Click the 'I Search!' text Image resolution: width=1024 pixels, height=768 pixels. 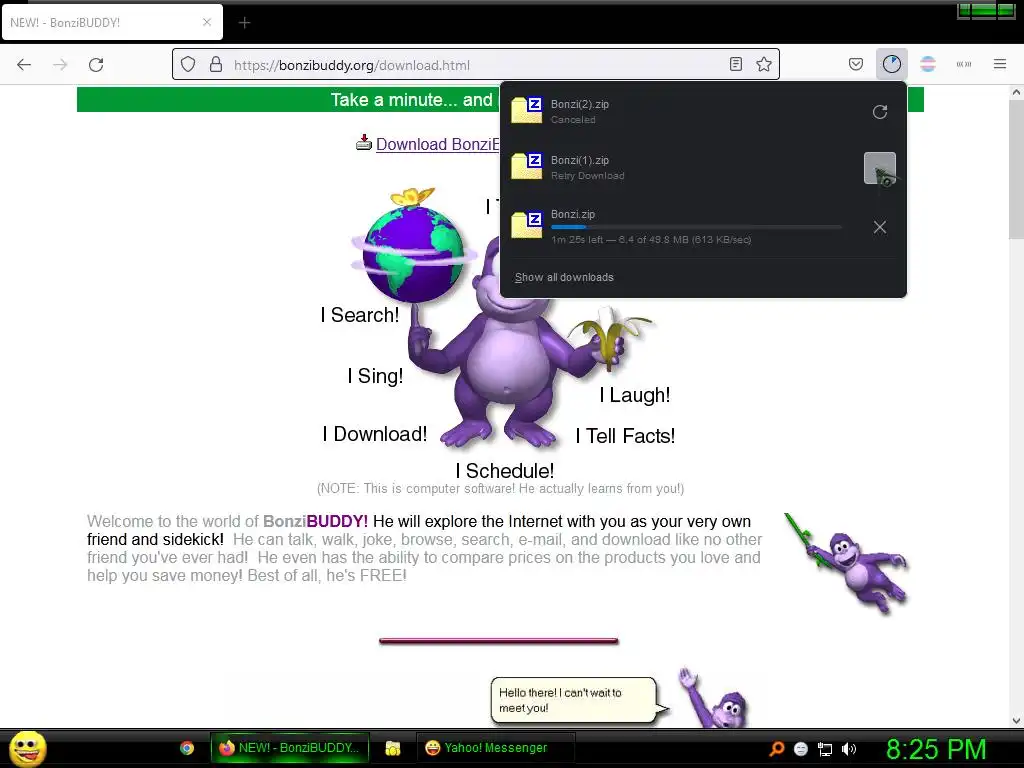pos(360,315)
